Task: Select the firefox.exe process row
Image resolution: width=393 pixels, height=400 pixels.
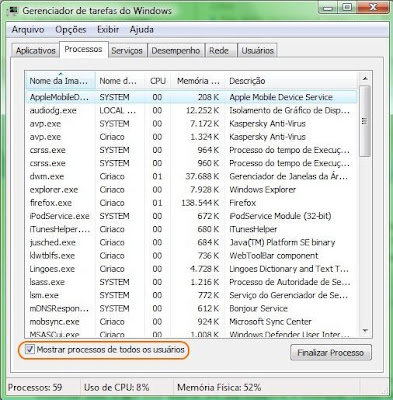Action: coord(191,203)
